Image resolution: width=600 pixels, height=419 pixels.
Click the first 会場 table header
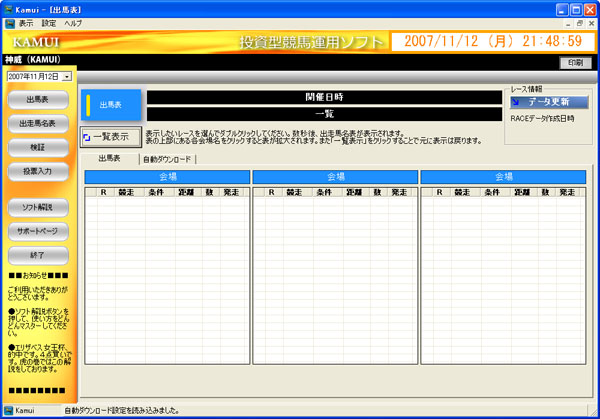tap(167, 176)
